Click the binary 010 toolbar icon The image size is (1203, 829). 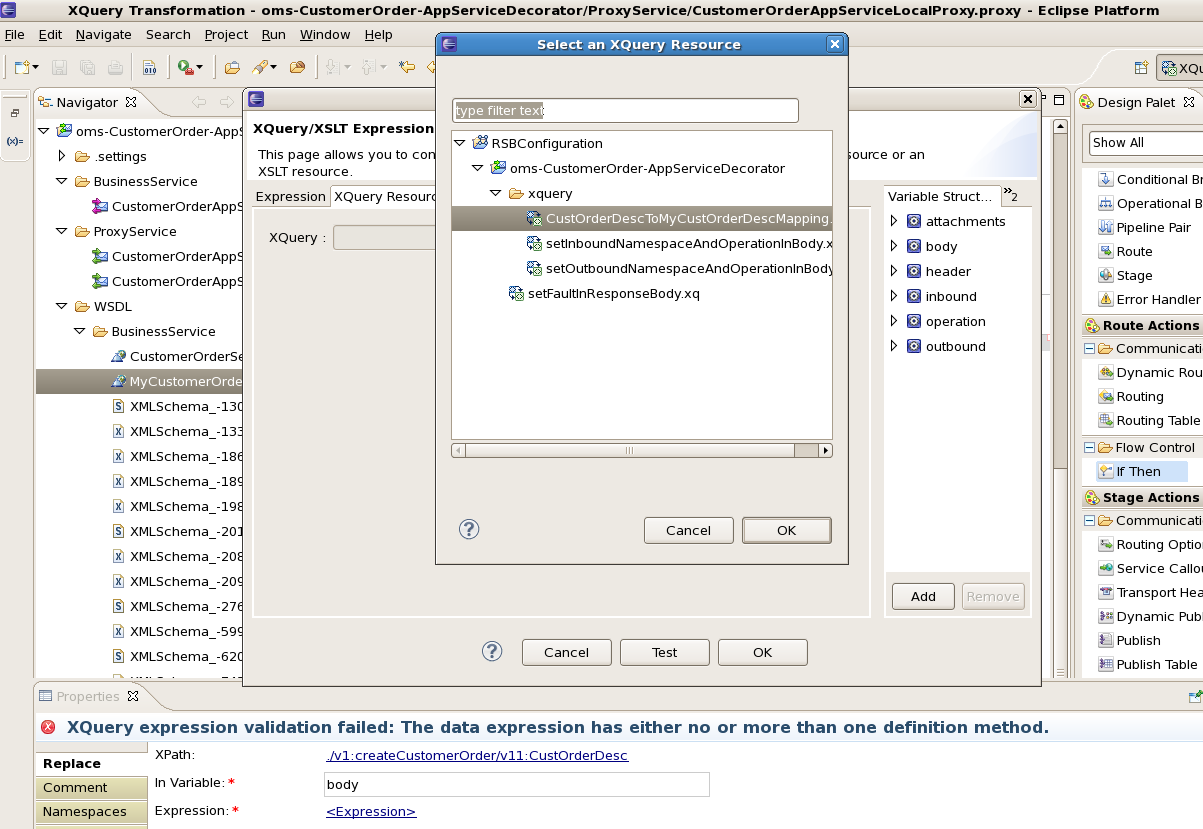[x=149, y=67]
